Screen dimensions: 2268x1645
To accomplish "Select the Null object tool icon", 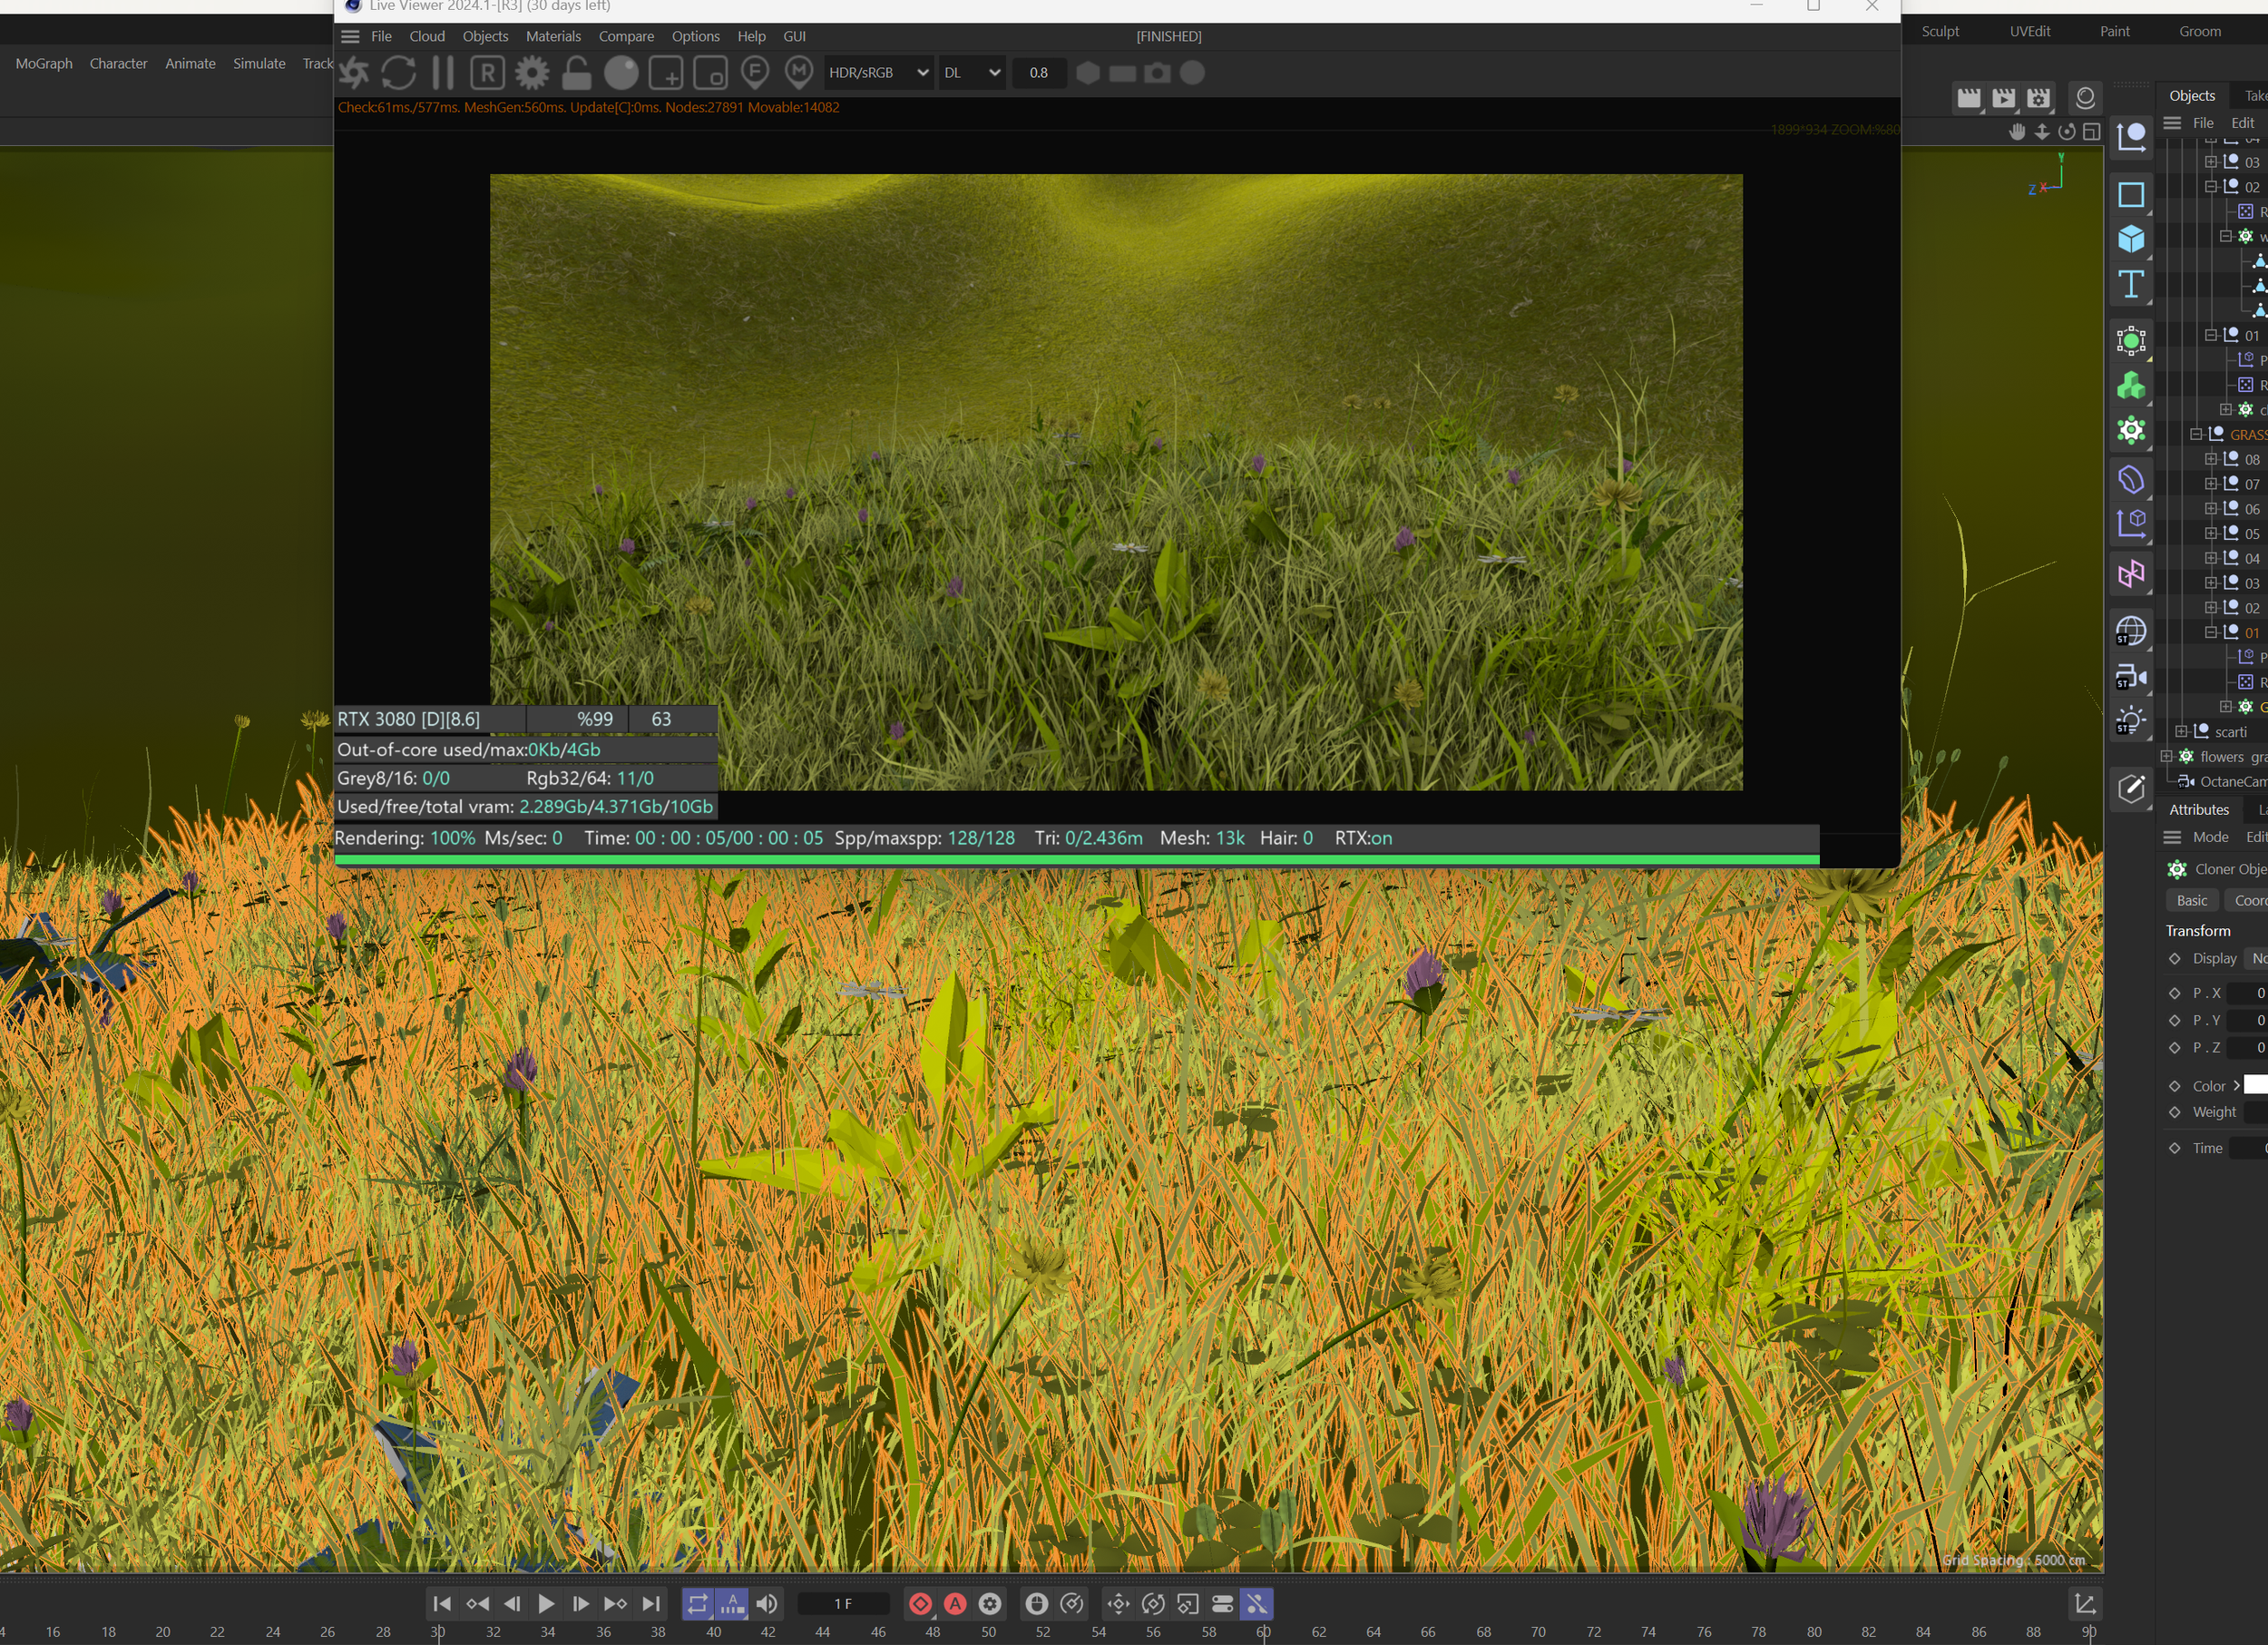I will click(x=2131, y=136).
